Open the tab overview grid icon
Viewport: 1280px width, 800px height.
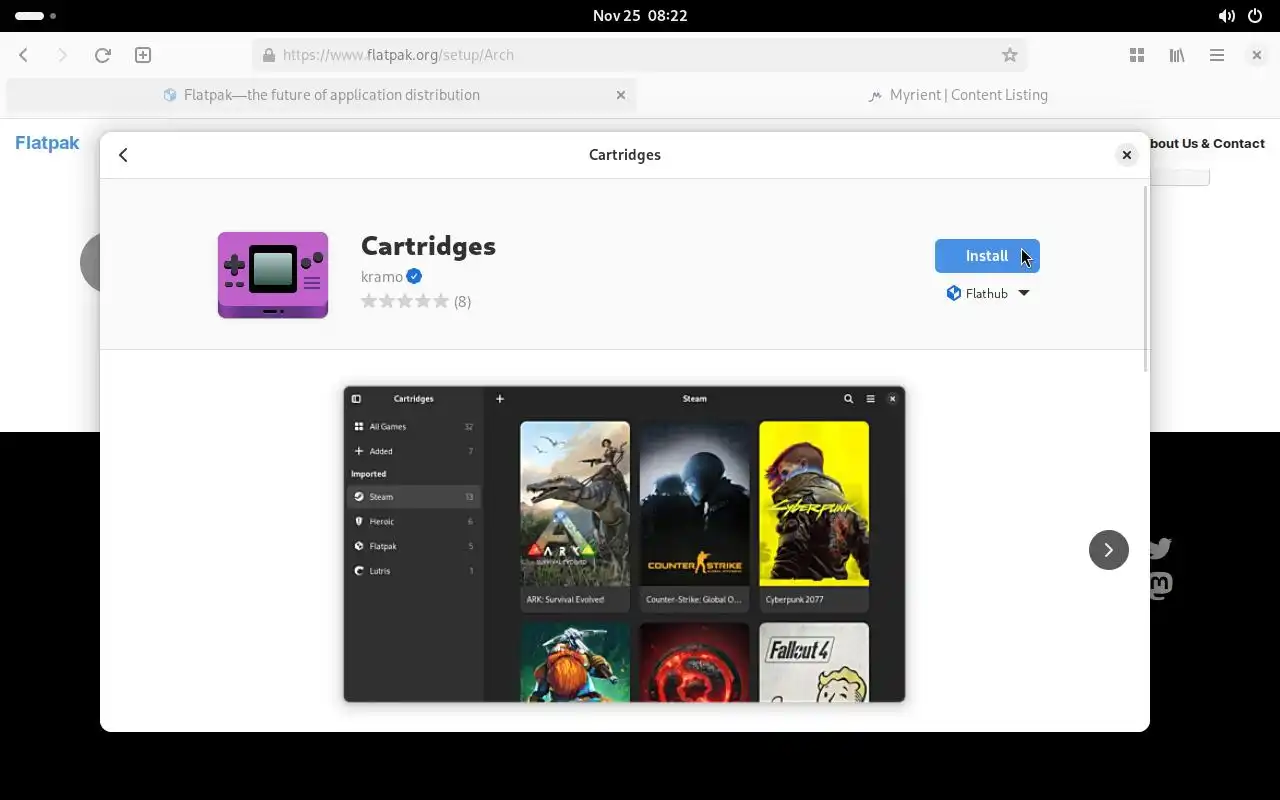coord(1137,55)
